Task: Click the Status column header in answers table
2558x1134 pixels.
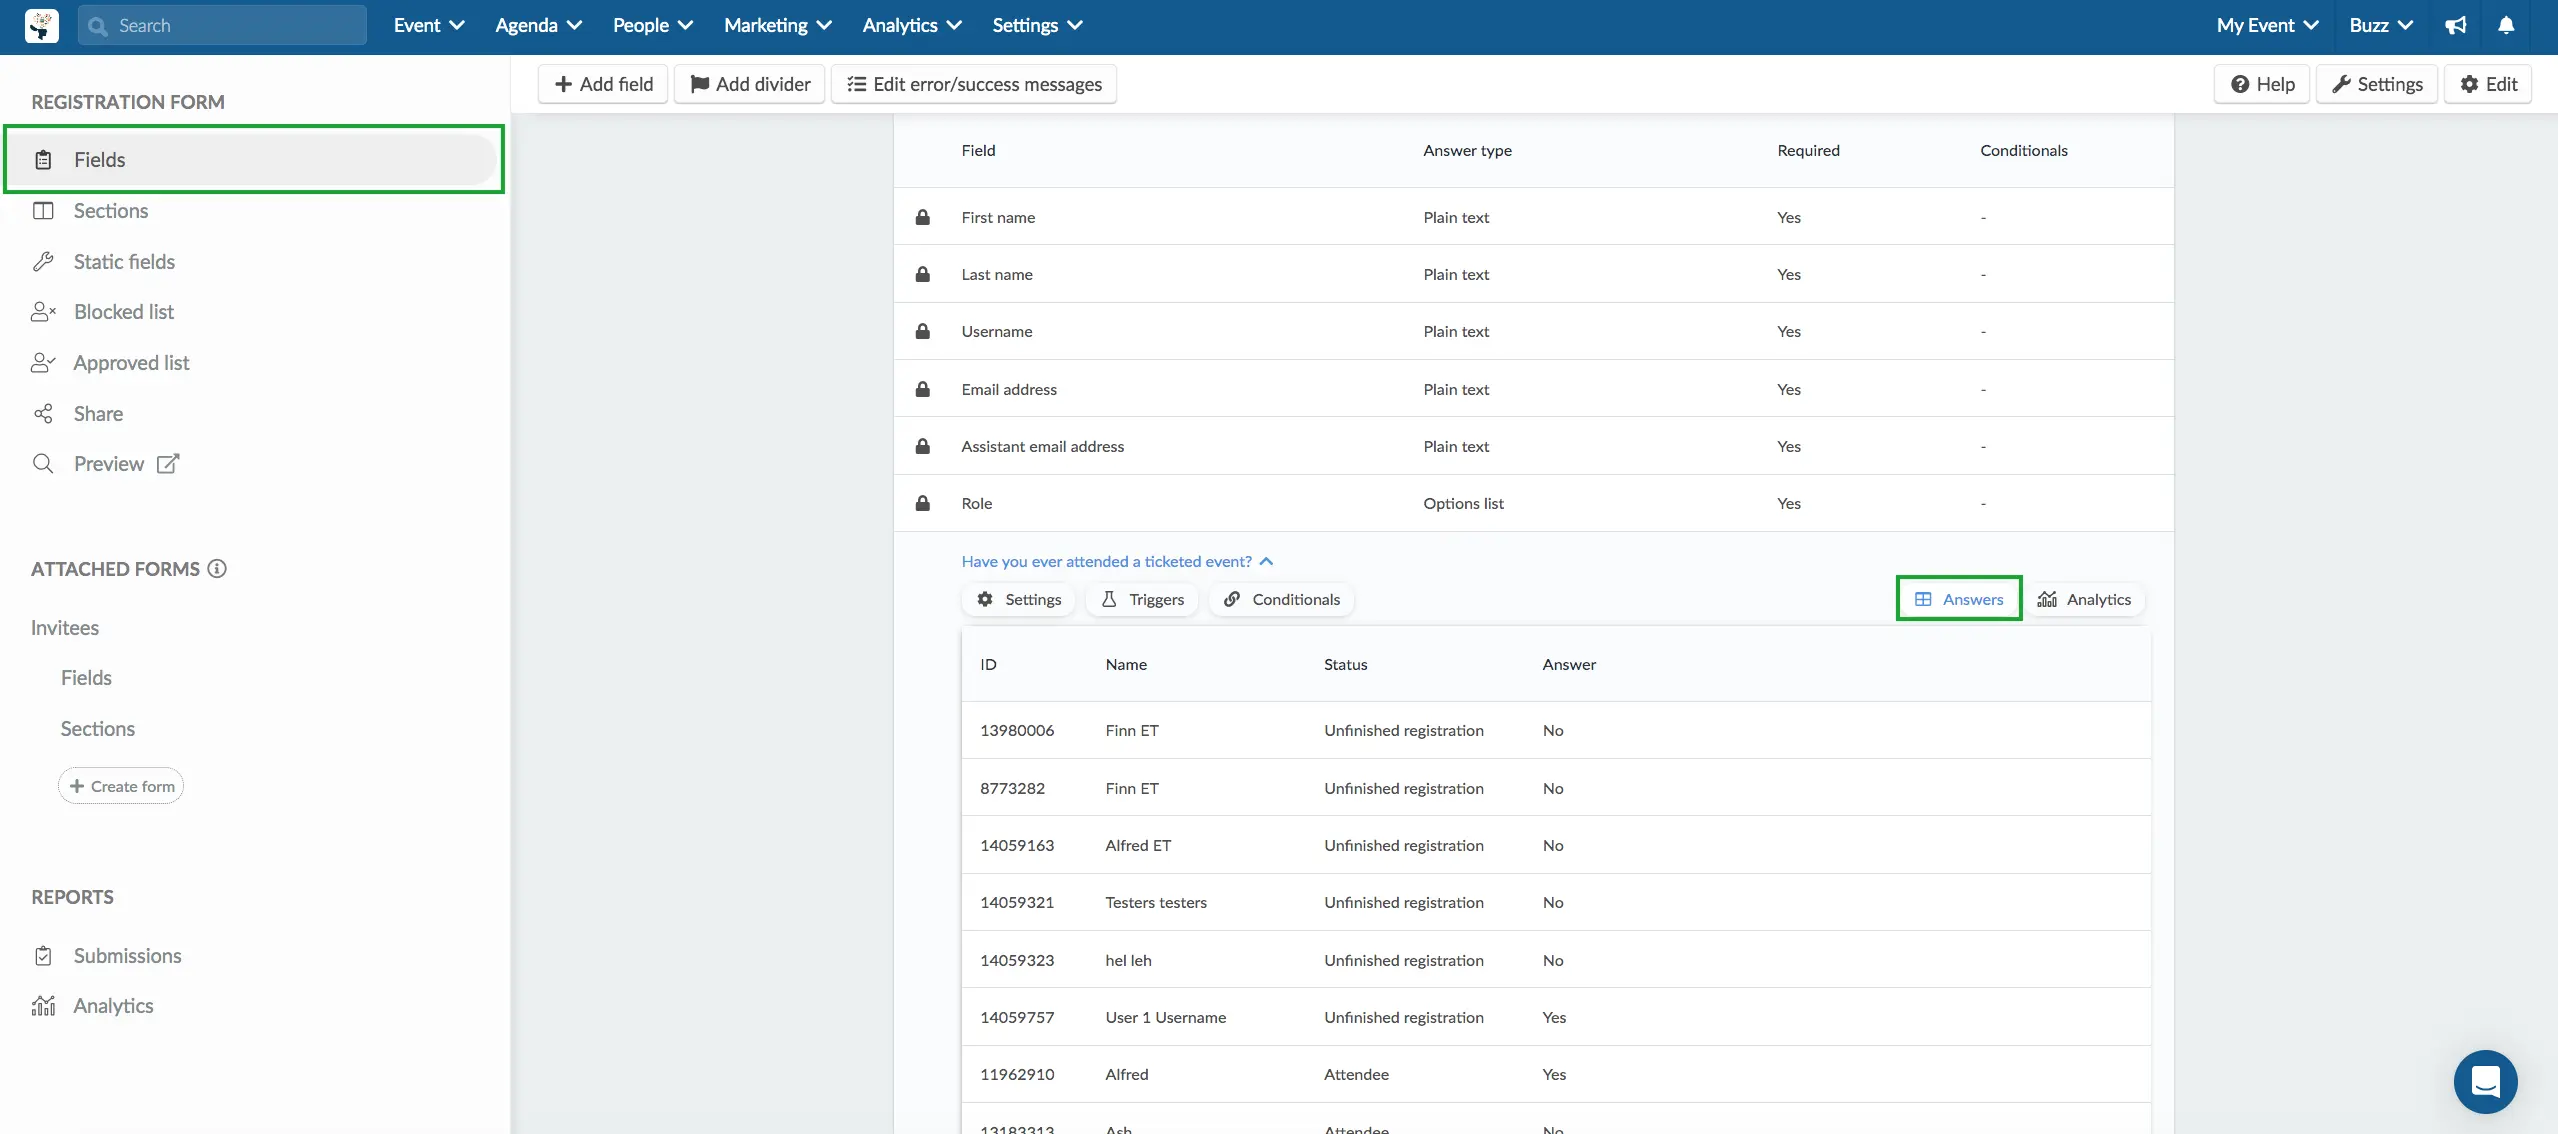Action: 1345,664
